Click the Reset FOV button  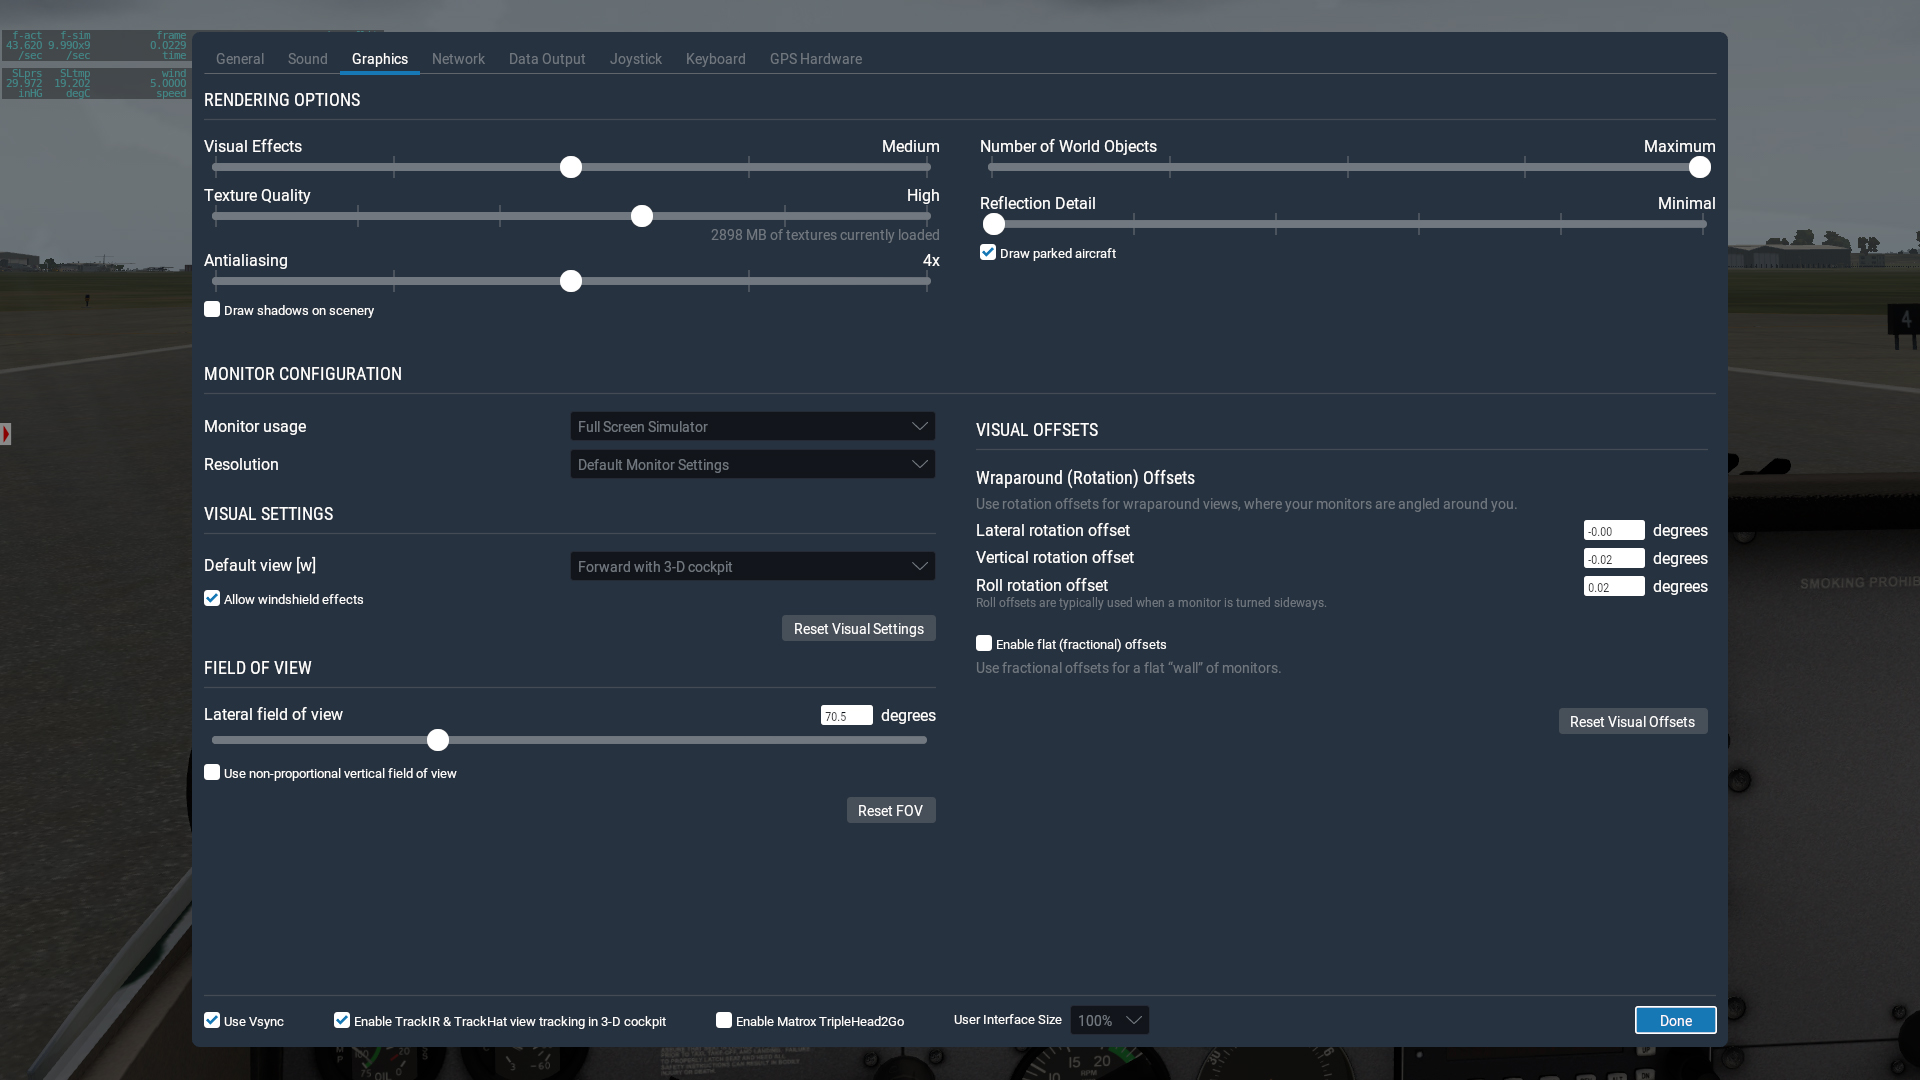tap(890, 810)
